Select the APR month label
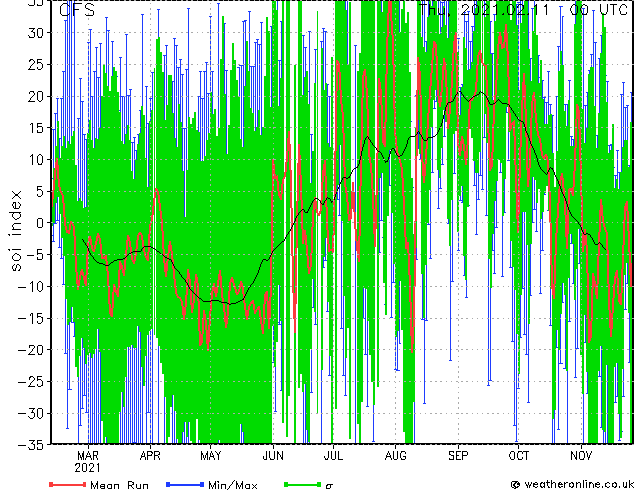The width and height of the screenshot is (634, 490). 150,456
